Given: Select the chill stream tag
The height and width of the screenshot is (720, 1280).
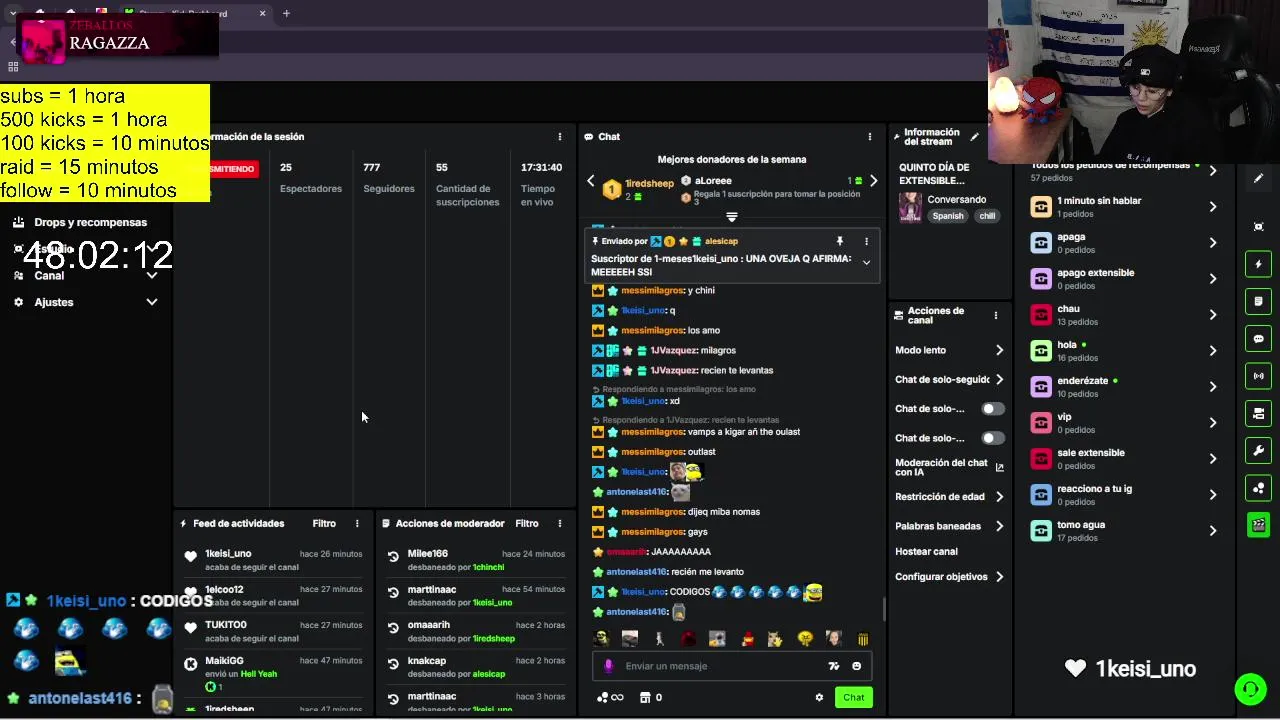Looking at the screenshot, I should [987, 216].
